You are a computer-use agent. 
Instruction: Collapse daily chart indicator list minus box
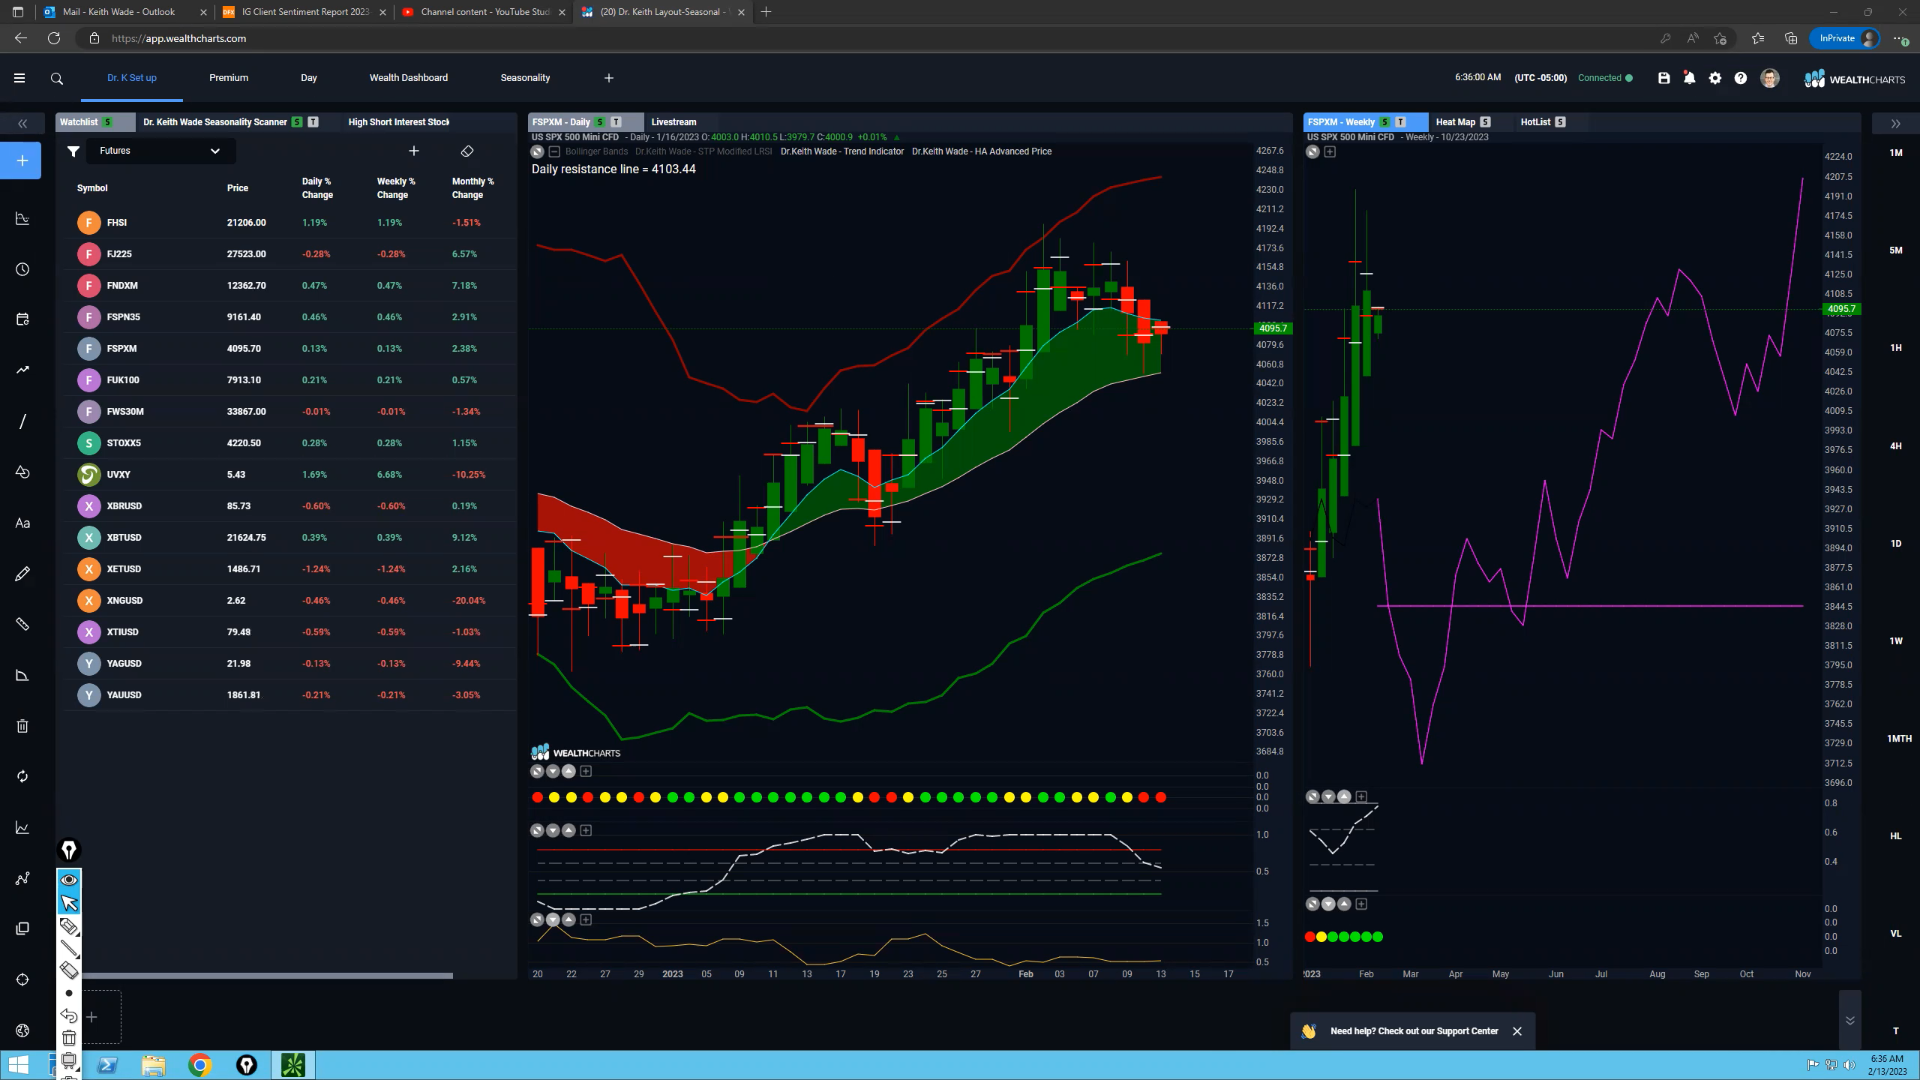point(554,152)
